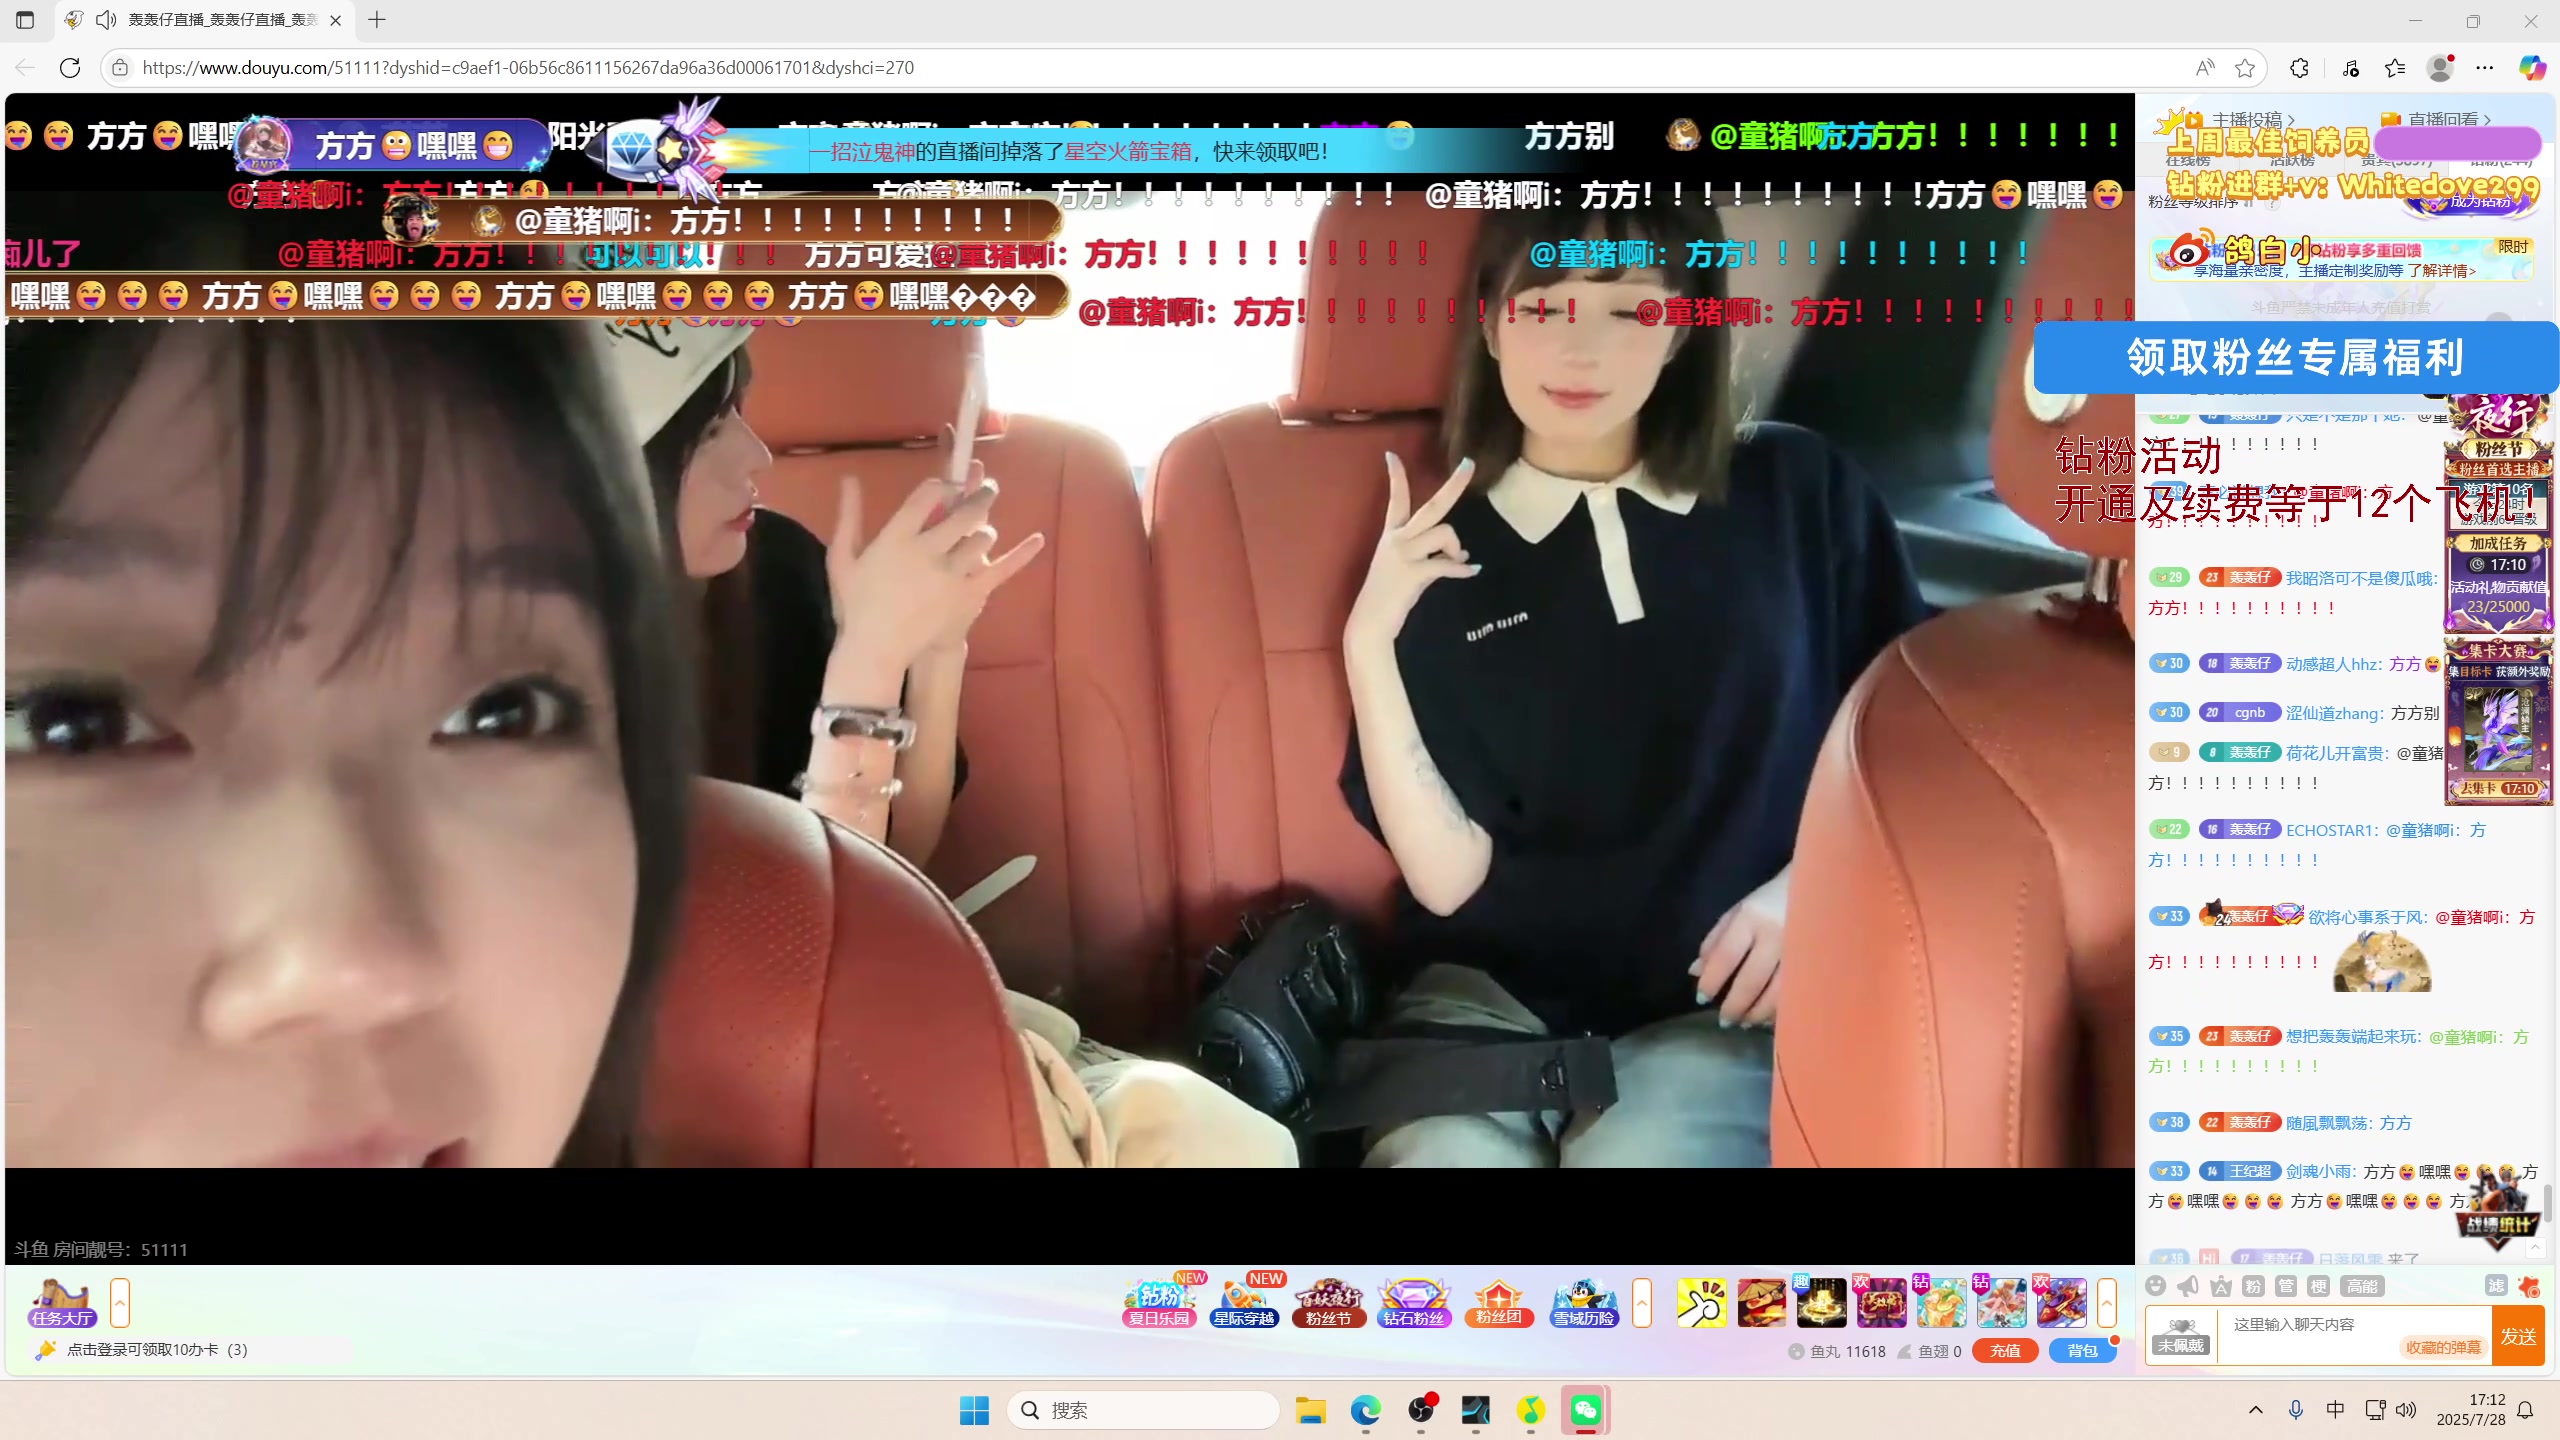Expand the arrow beside 任务大厅

point(120,1303)
